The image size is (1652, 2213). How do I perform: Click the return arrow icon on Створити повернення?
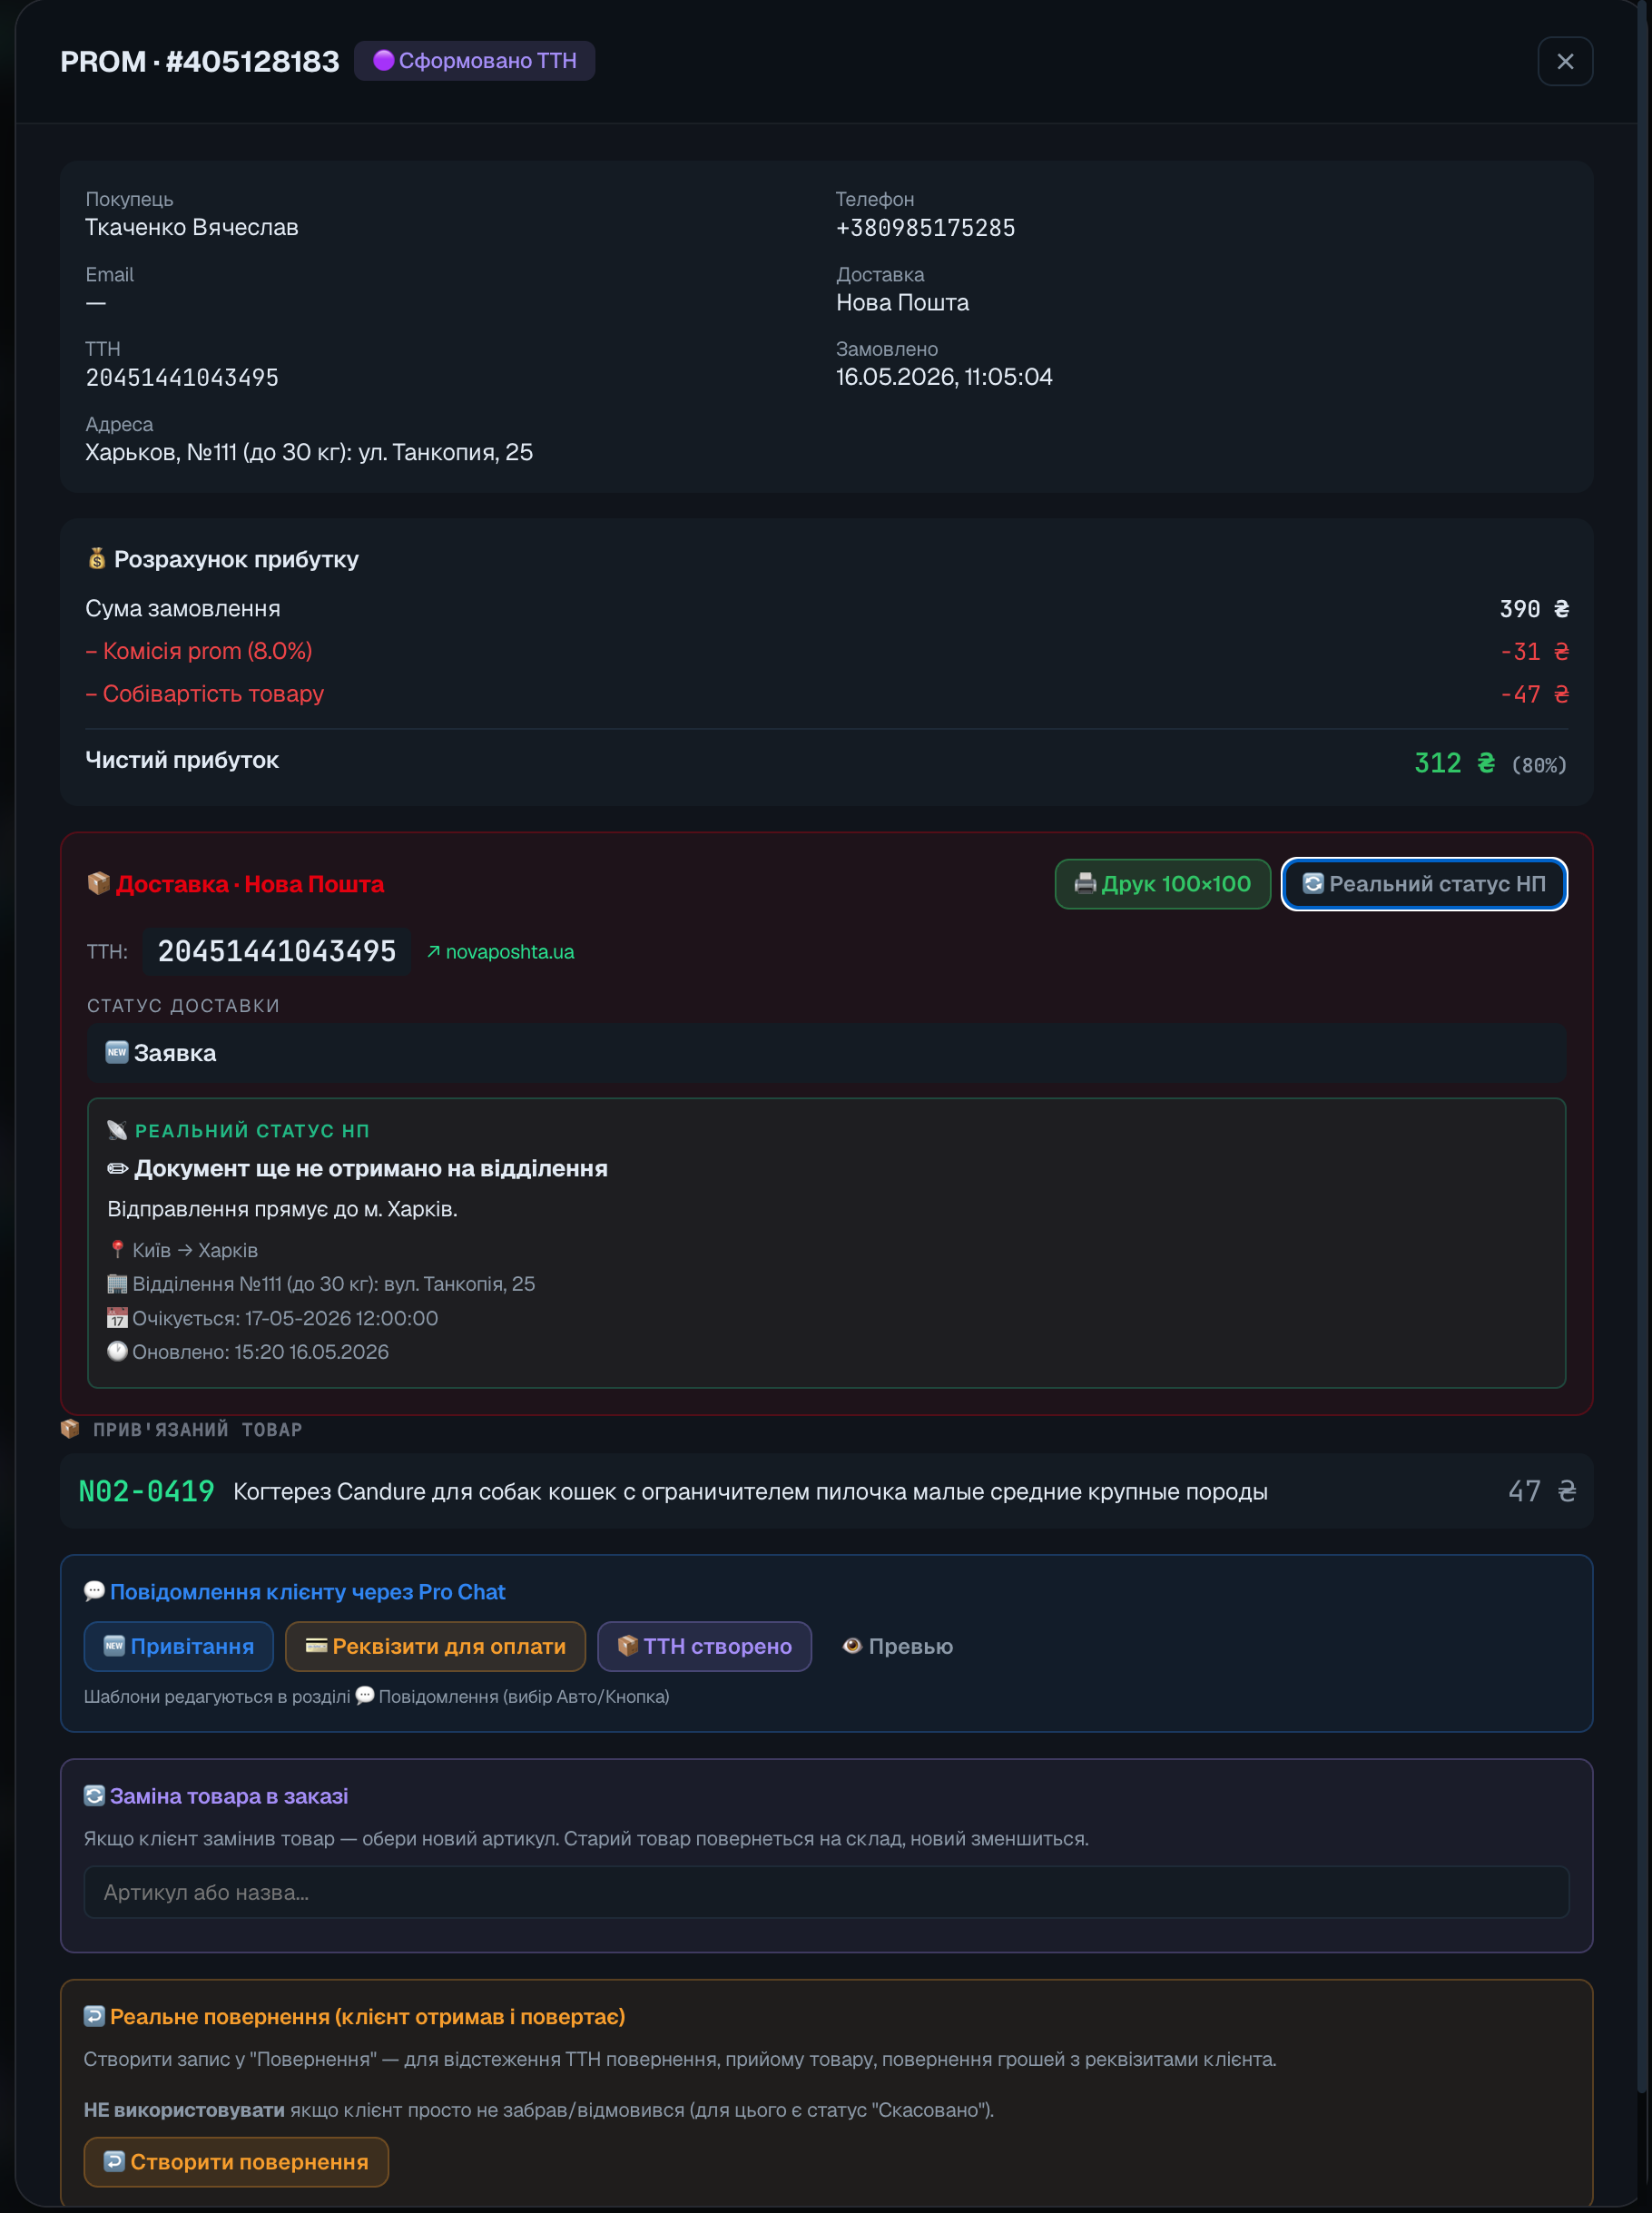pos(115,2161)
